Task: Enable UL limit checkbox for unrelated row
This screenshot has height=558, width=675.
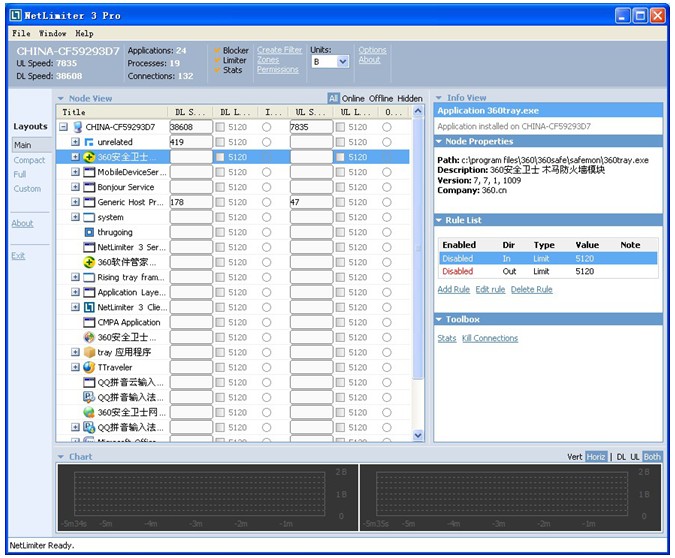Action: [340, 142]
